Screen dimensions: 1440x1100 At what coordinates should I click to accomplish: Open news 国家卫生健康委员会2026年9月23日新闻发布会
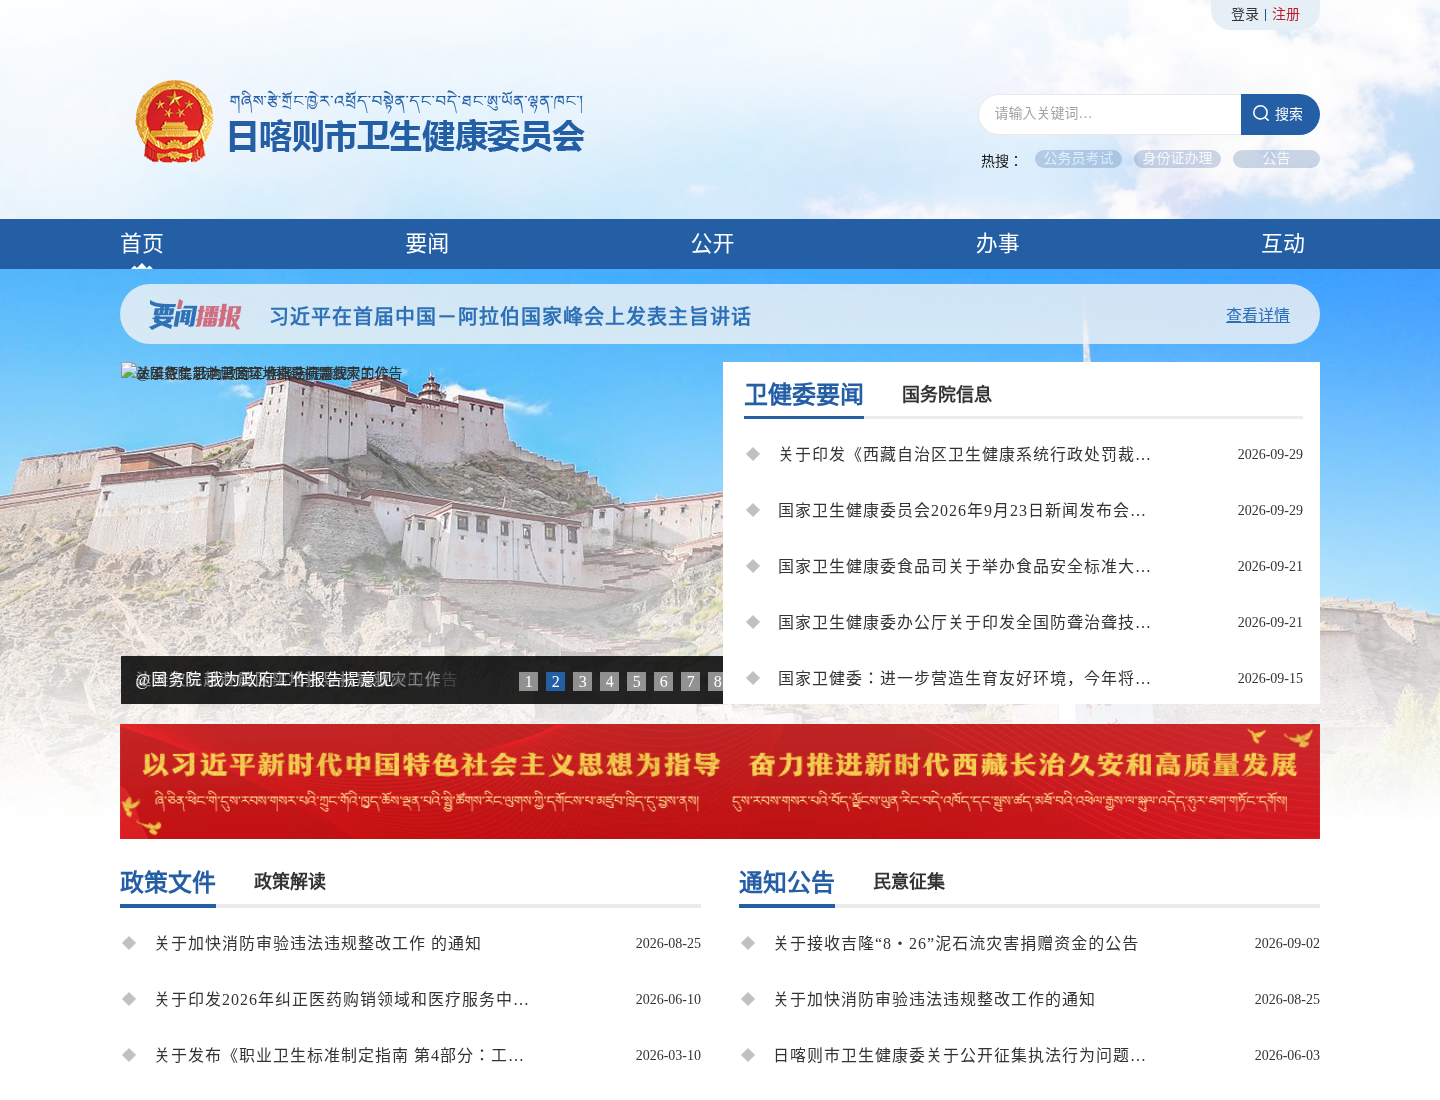[x=962, y=511]
